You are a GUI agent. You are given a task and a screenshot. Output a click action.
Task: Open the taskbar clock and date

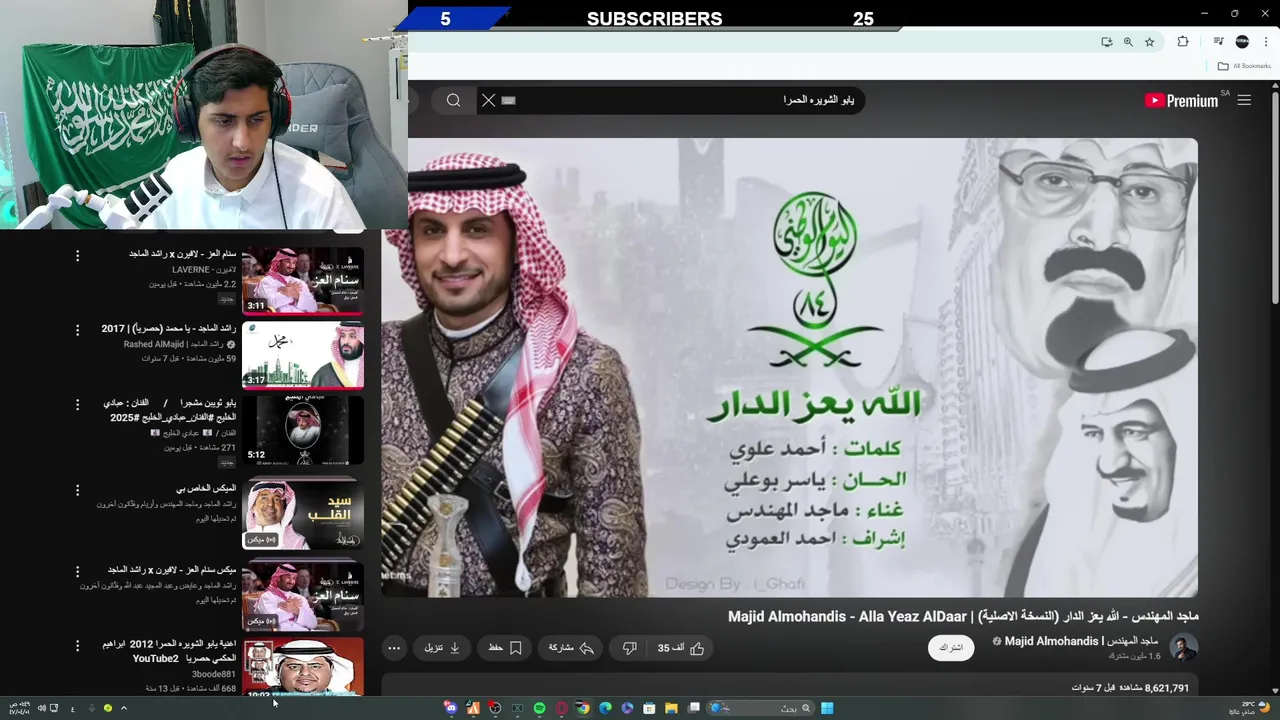click(20, 708)
